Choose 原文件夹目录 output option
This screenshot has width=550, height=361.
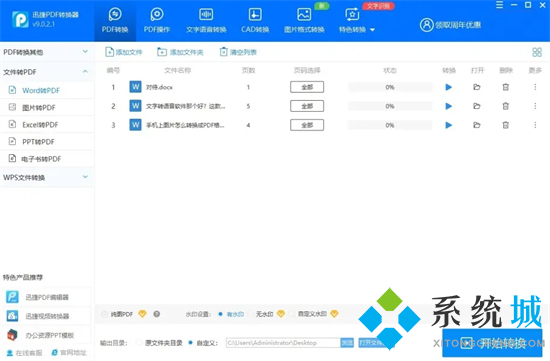tap(139, 343)
